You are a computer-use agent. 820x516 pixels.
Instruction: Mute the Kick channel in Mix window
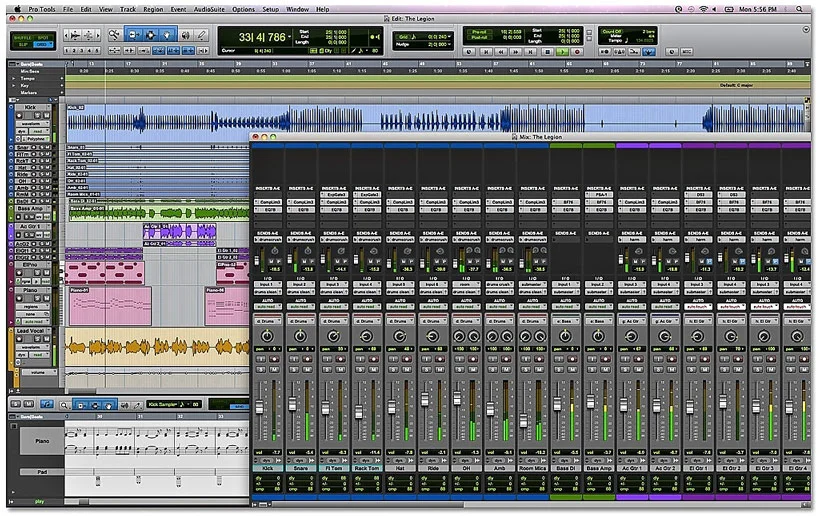[274, 370]
